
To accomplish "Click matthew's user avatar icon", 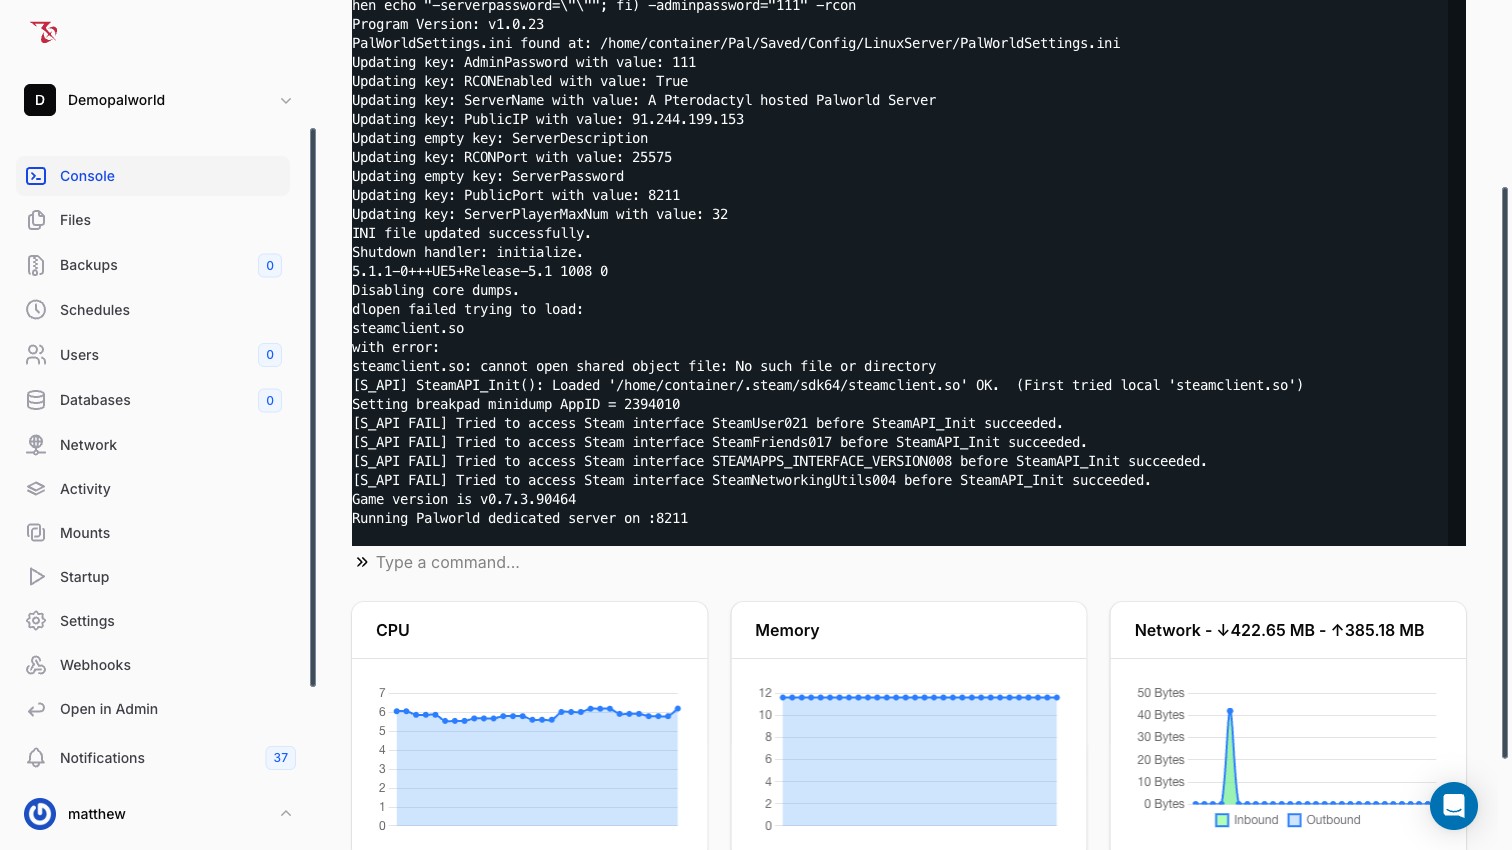I will coord(40,814).
